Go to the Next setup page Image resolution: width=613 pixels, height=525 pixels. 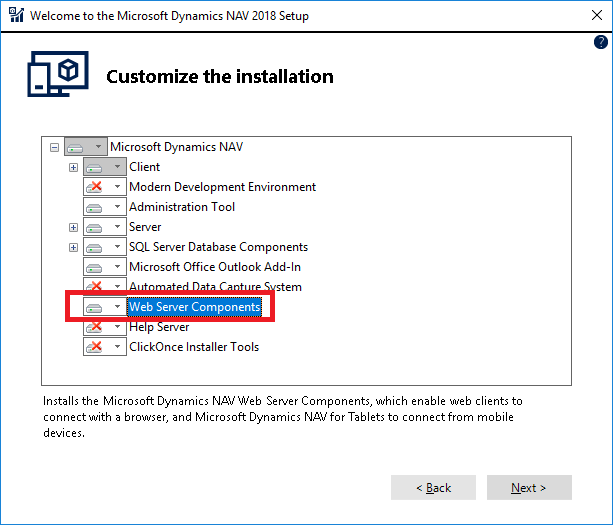tap(529, 487)
